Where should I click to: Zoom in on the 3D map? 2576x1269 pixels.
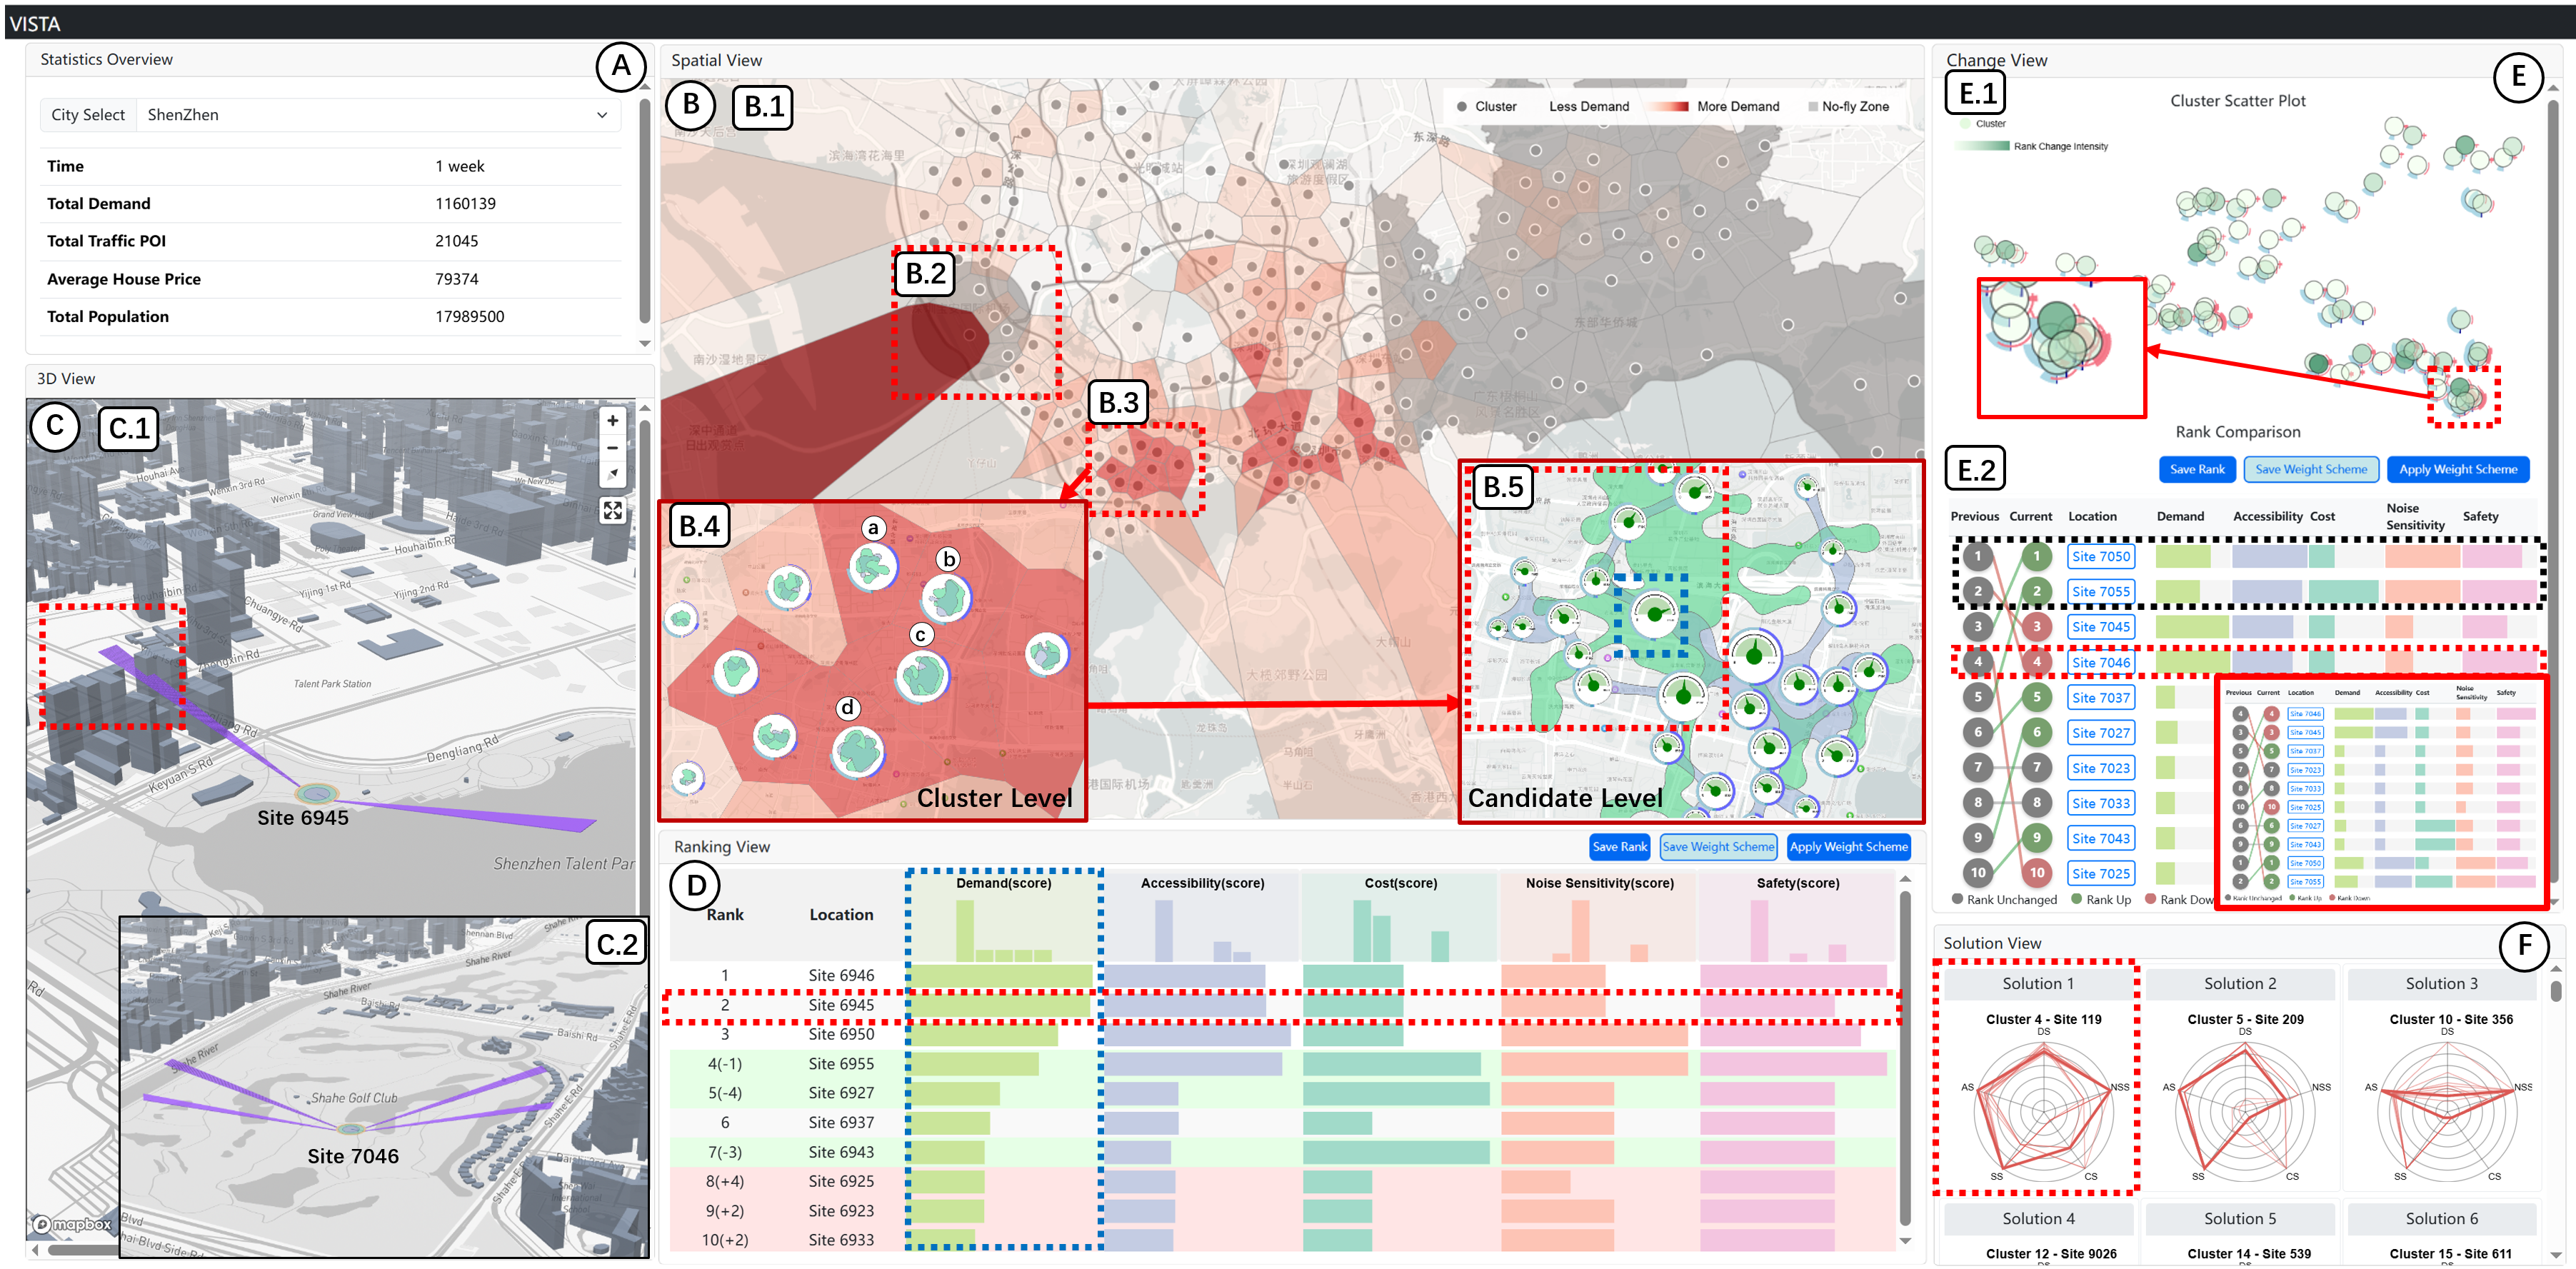click(x=612, y=421)
